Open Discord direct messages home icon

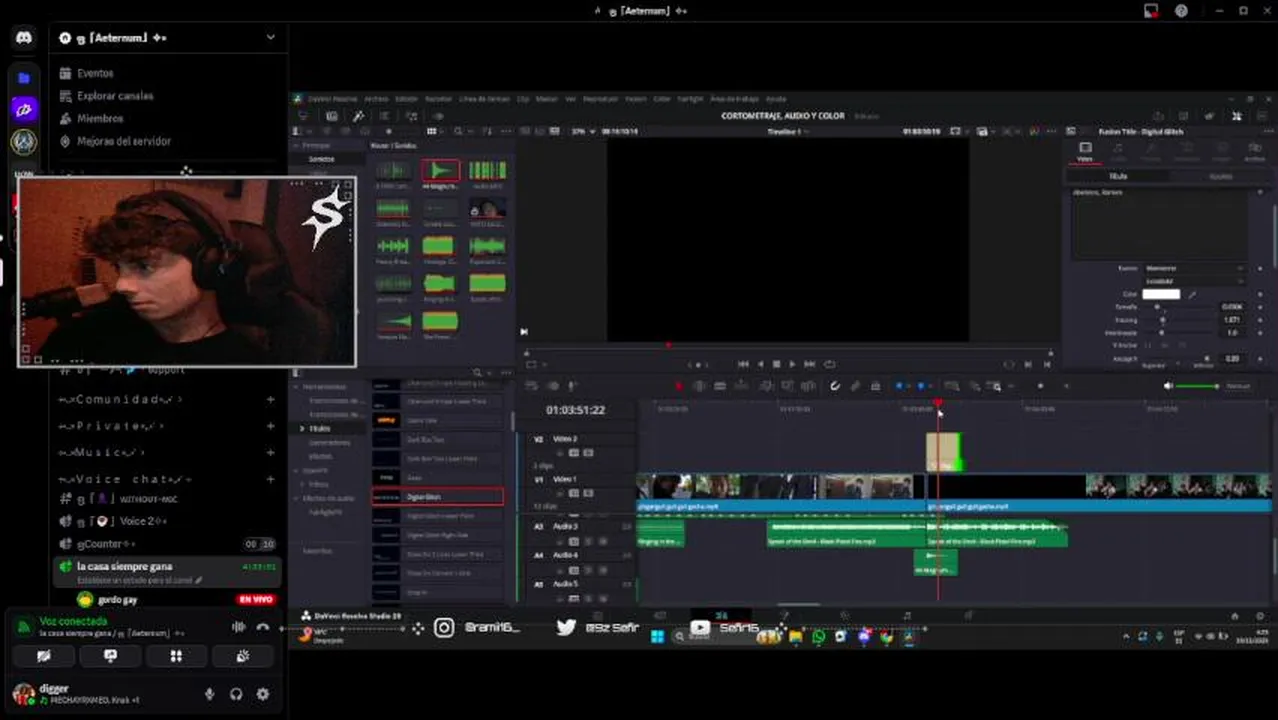[24, 38]
